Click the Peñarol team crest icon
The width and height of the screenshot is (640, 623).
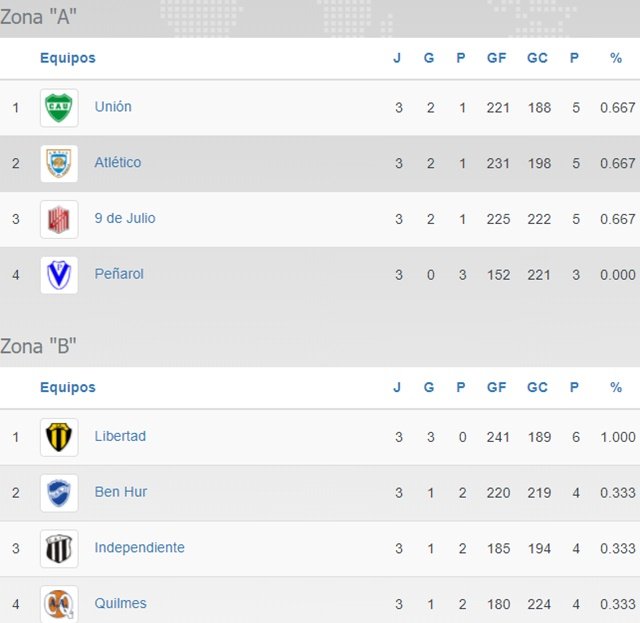[59, 275]
